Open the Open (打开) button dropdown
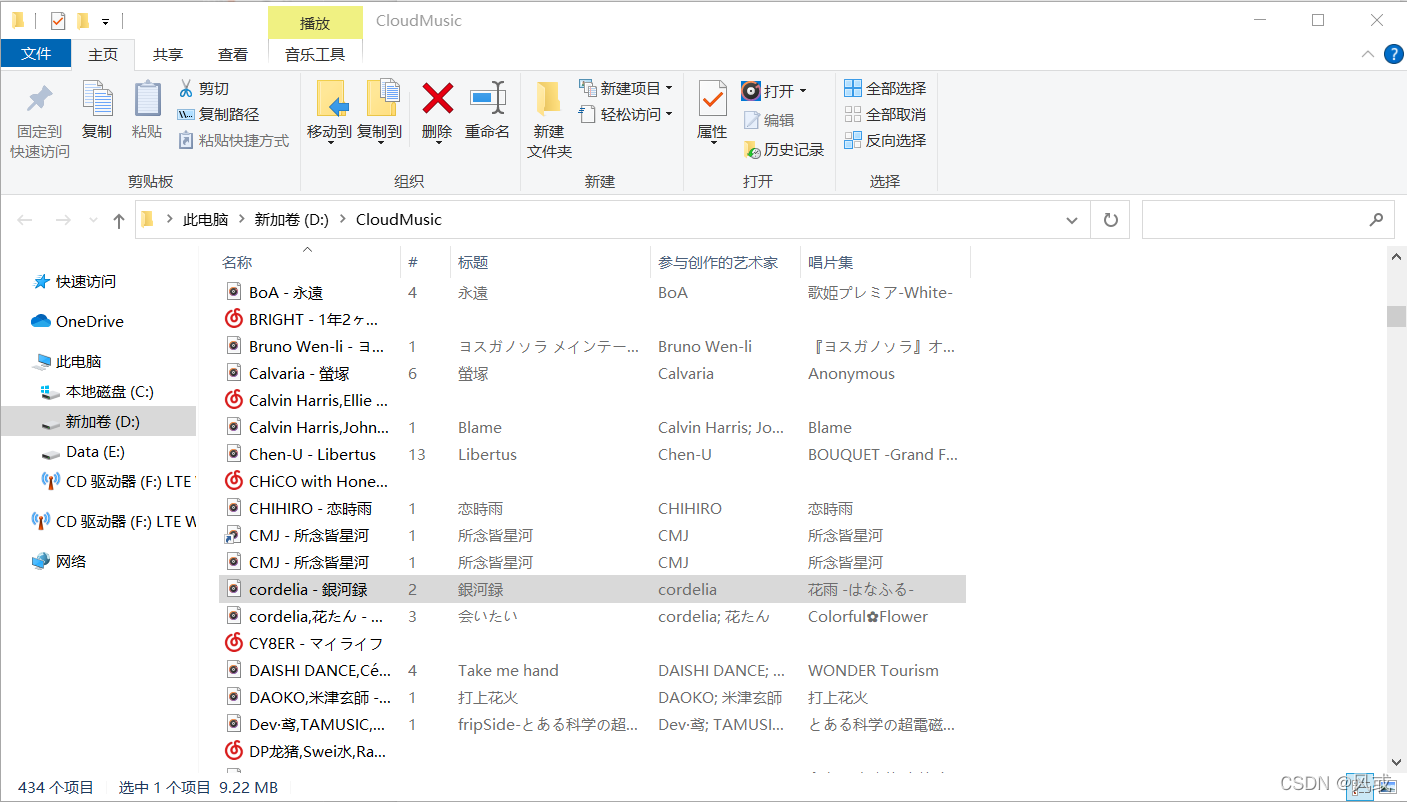 [802, 91]
